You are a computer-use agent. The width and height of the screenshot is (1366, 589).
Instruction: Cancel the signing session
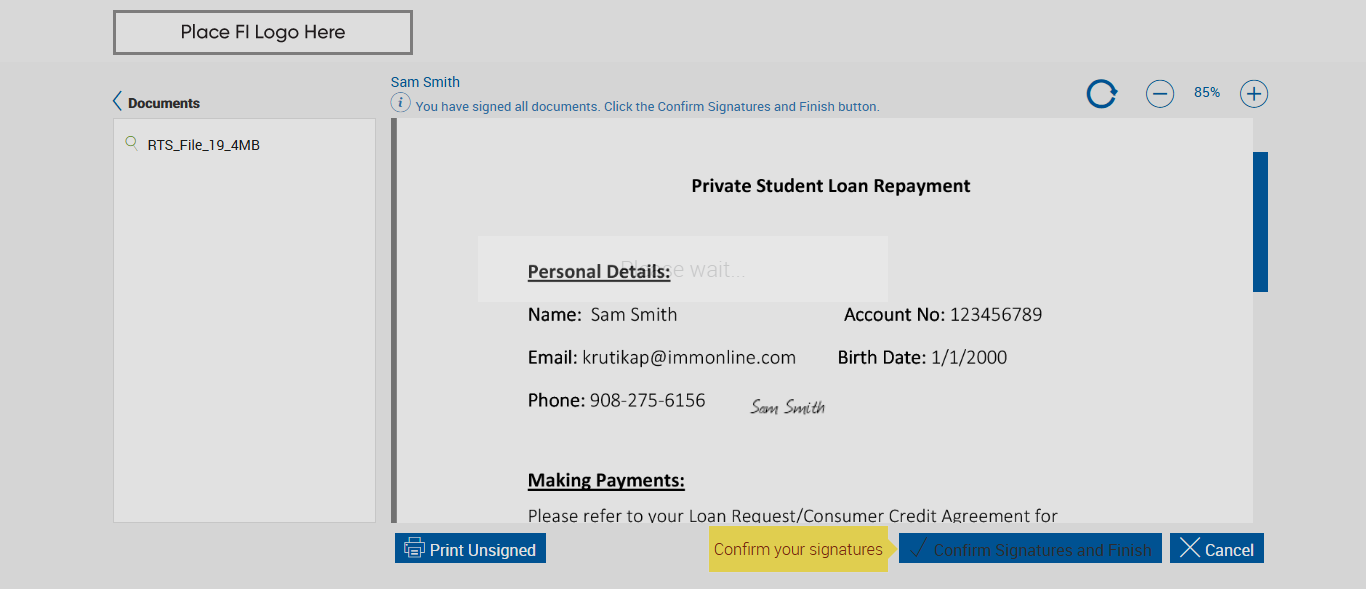click(1217, 548)
